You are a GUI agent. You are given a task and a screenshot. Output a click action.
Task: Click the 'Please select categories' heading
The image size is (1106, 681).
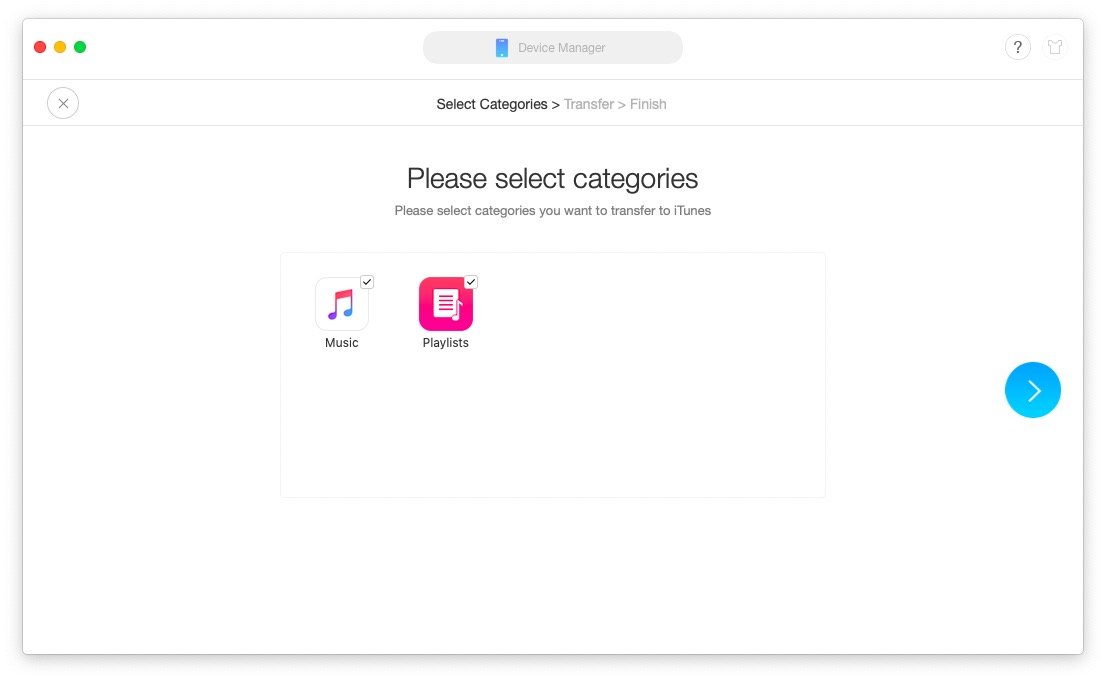coord(552,179)
